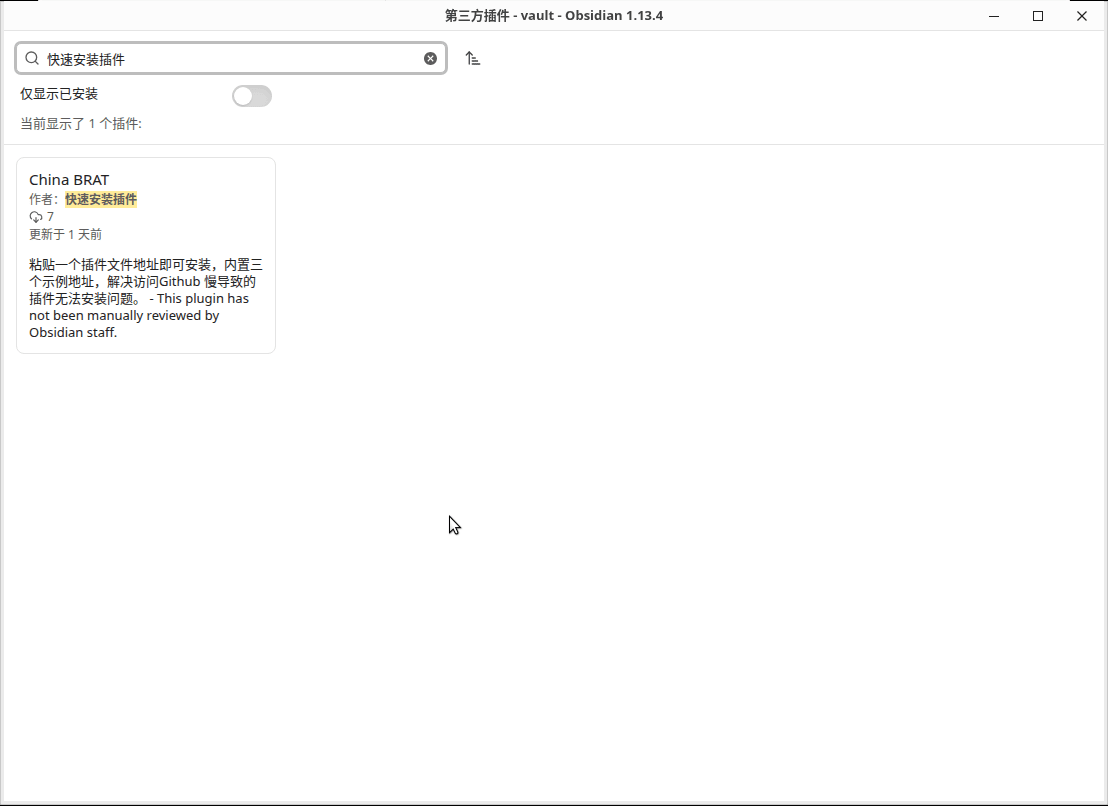Click the China BRAT plugin title
This screenshot has width=1108, height=806.
point(69,179)
